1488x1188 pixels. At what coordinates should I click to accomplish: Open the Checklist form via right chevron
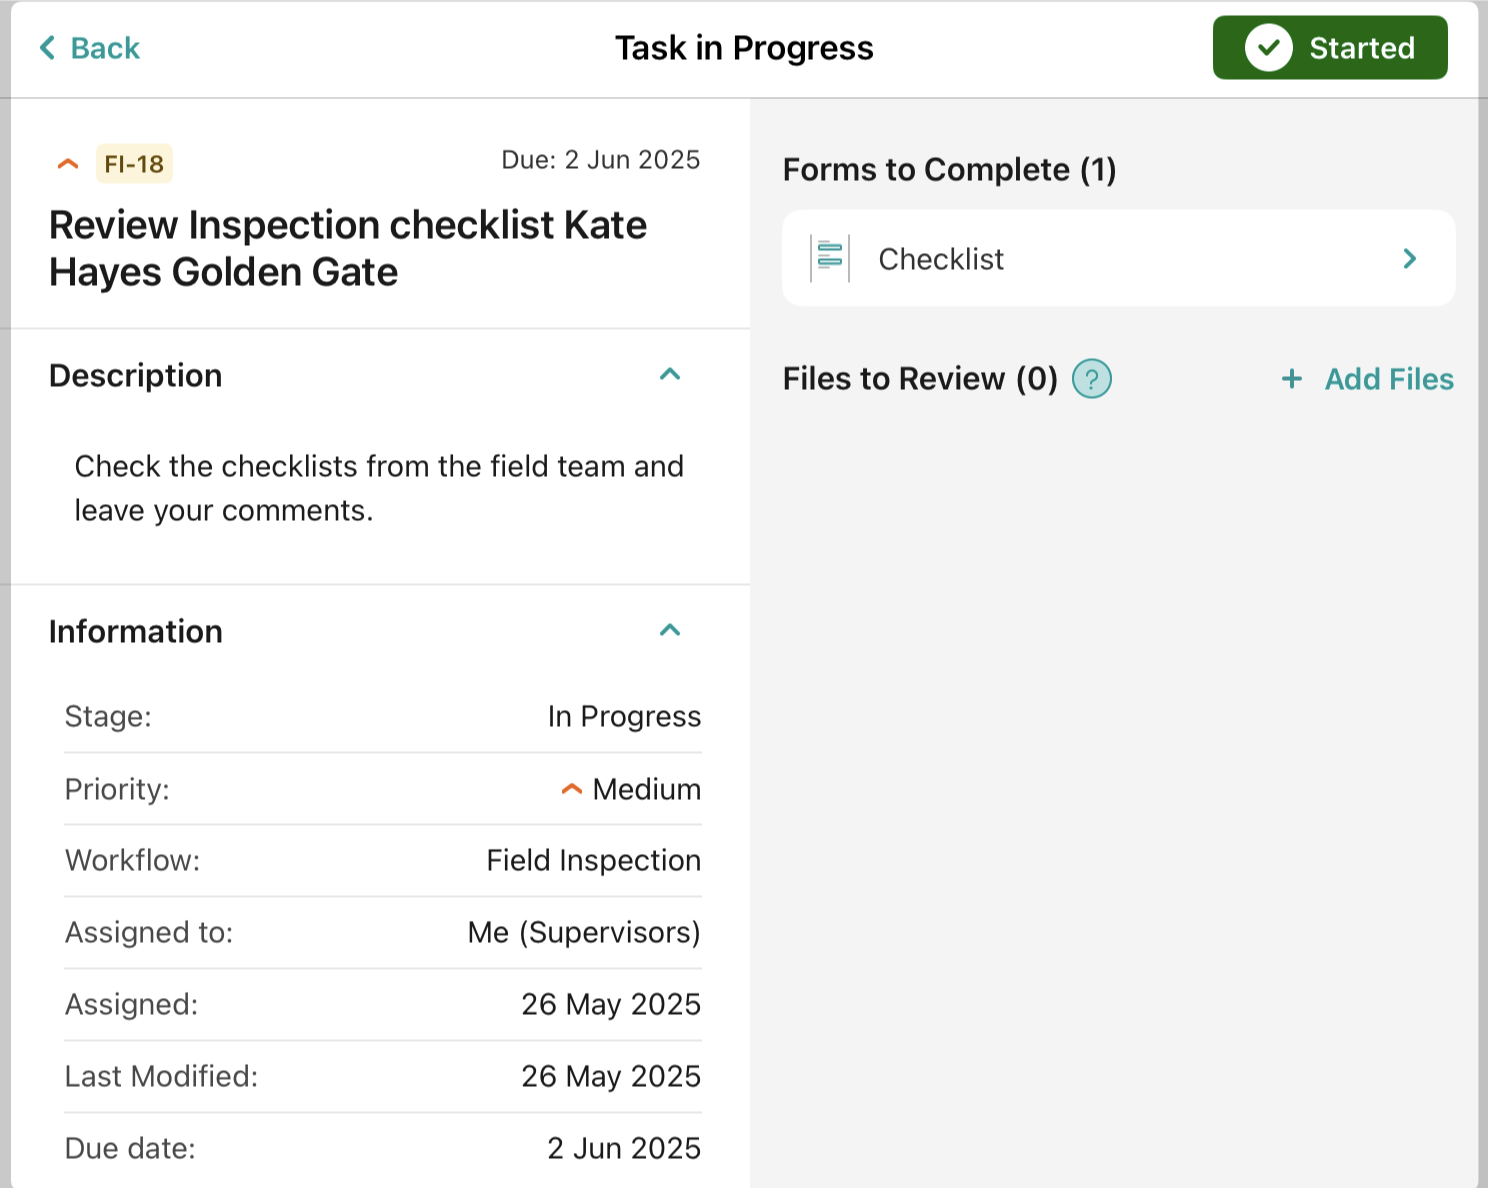1409,259
